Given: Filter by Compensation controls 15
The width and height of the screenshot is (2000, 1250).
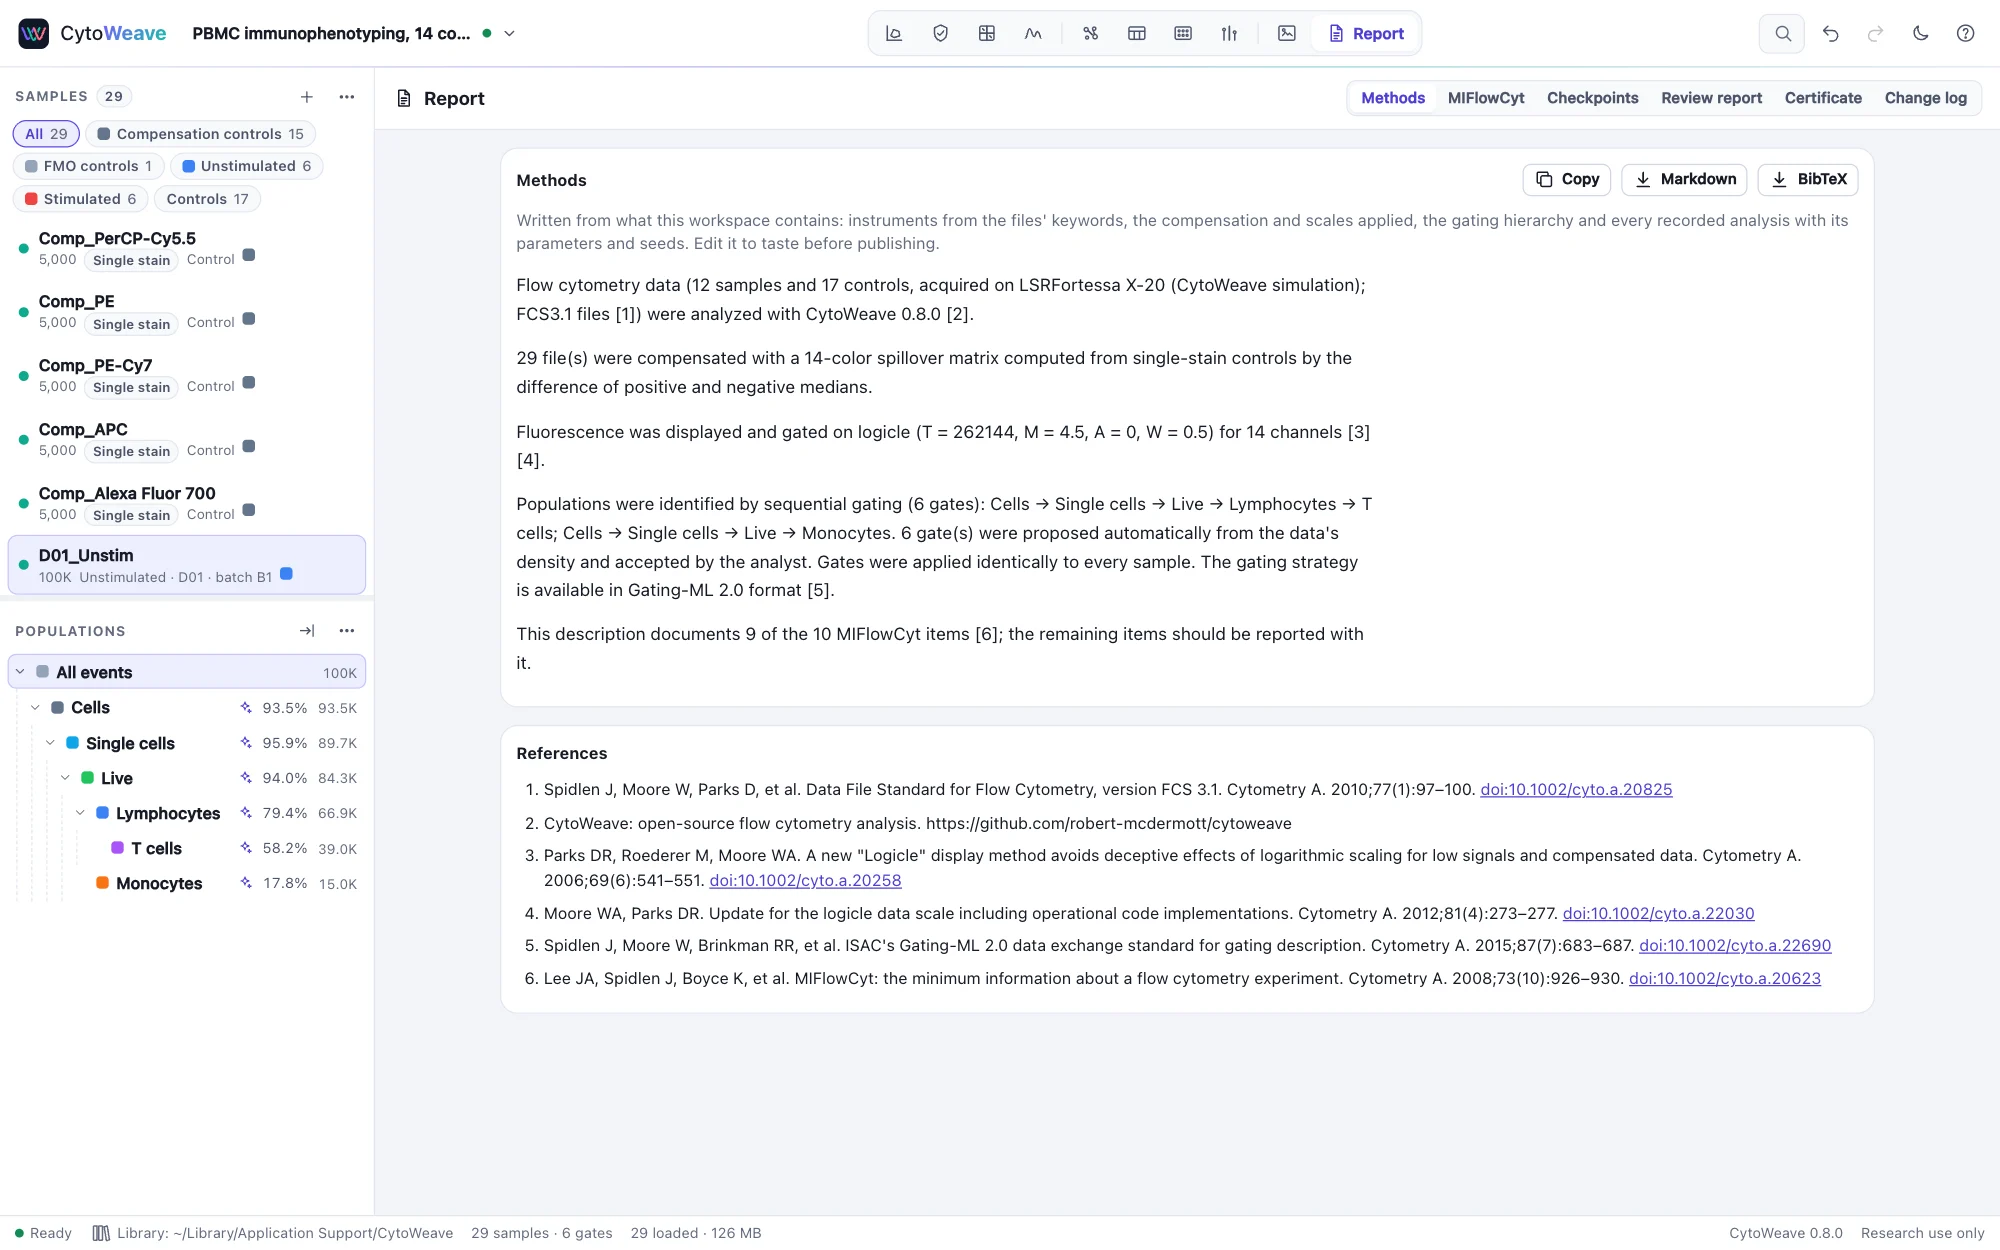Looking at the screenshot, I should pos(200,134).
